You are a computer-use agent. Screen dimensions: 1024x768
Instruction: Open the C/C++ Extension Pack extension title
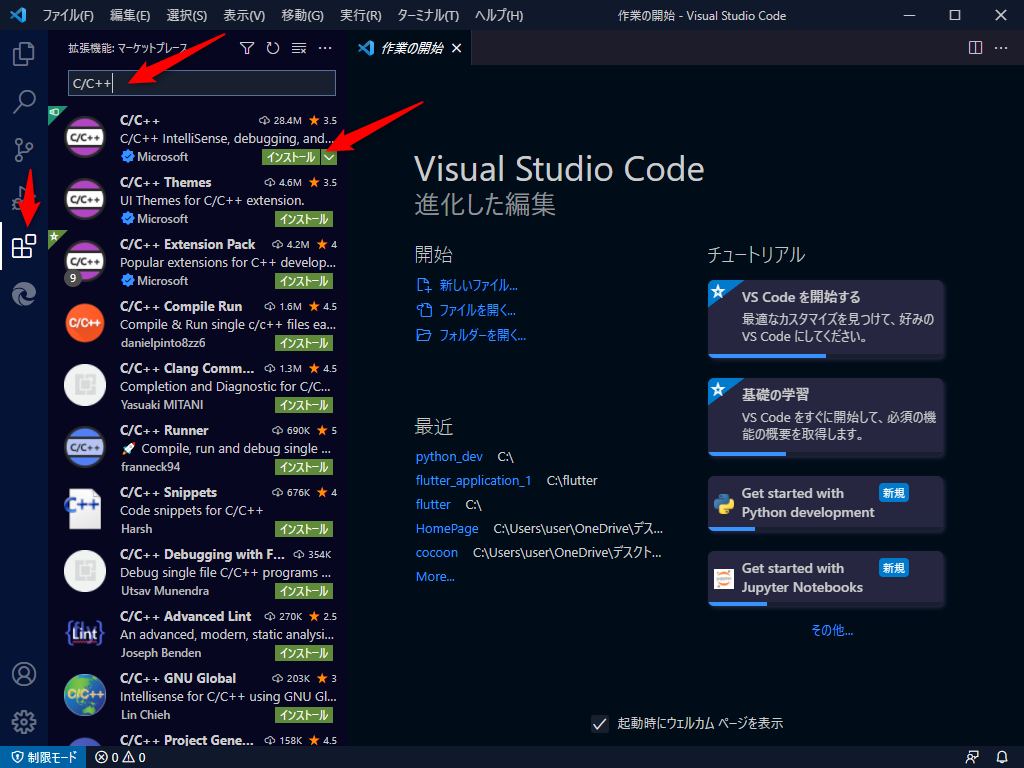tap(187, 244)
